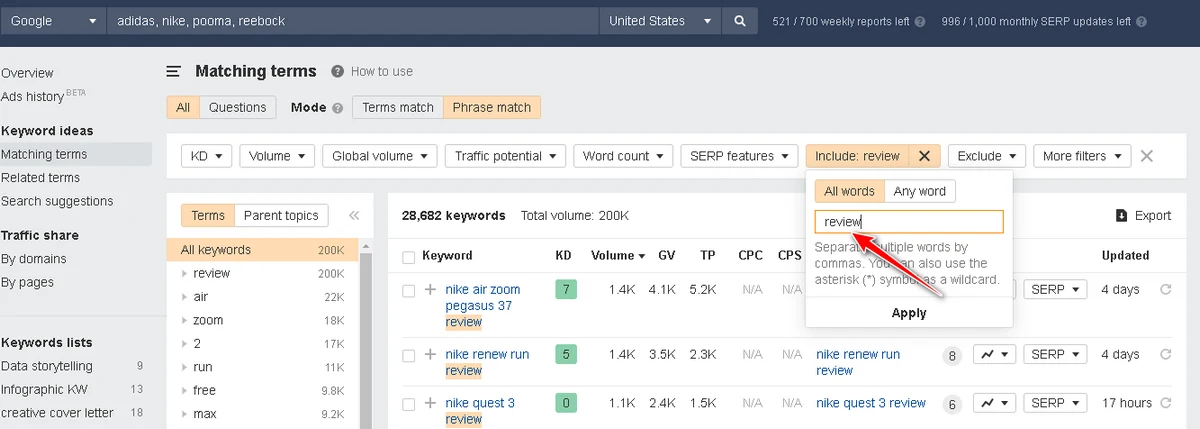Image resolution: width=1200 pixels, height=429 pixels.
Task: Open the Google search engine dropdown
Action: [x=53, y=21]
